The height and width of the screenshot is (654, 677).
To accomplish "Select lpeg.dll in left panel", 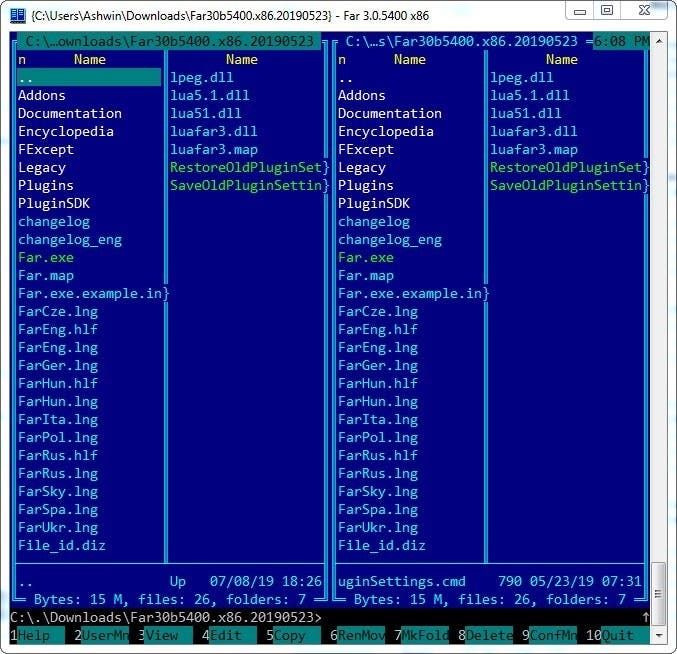I will [x=202, y=78].
